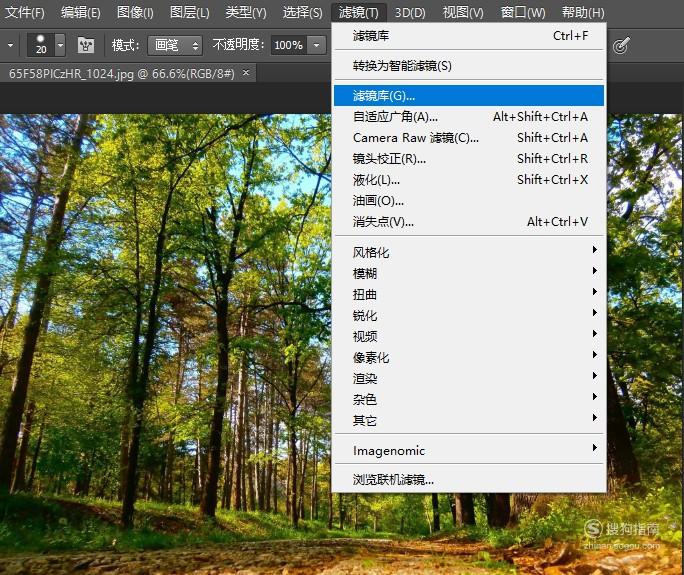Expand the 杂色 submenu

(469, 399)
